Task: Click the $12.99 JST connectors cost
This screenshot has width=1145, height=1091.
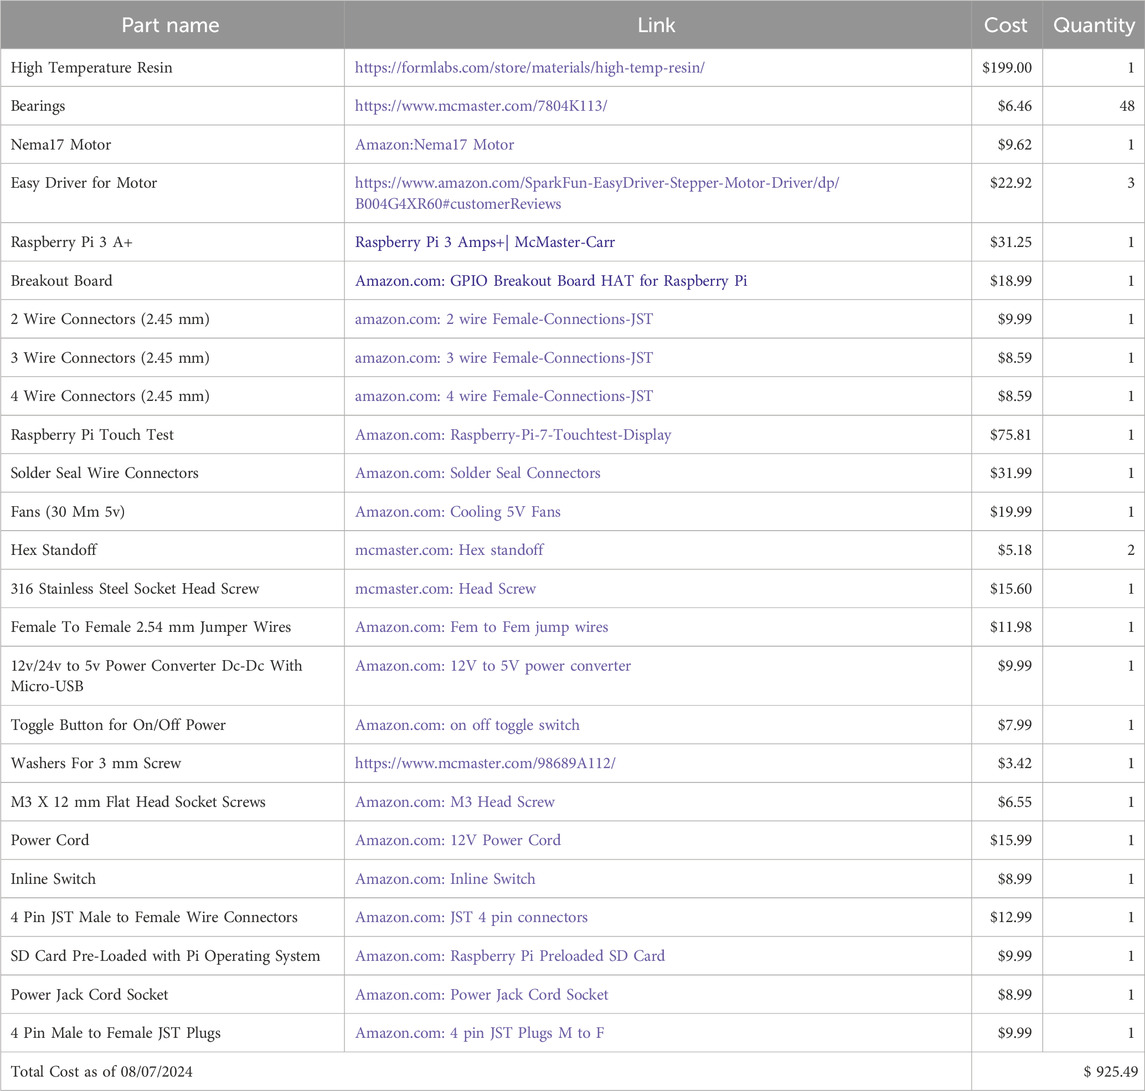Action: tap(1011, 917)
